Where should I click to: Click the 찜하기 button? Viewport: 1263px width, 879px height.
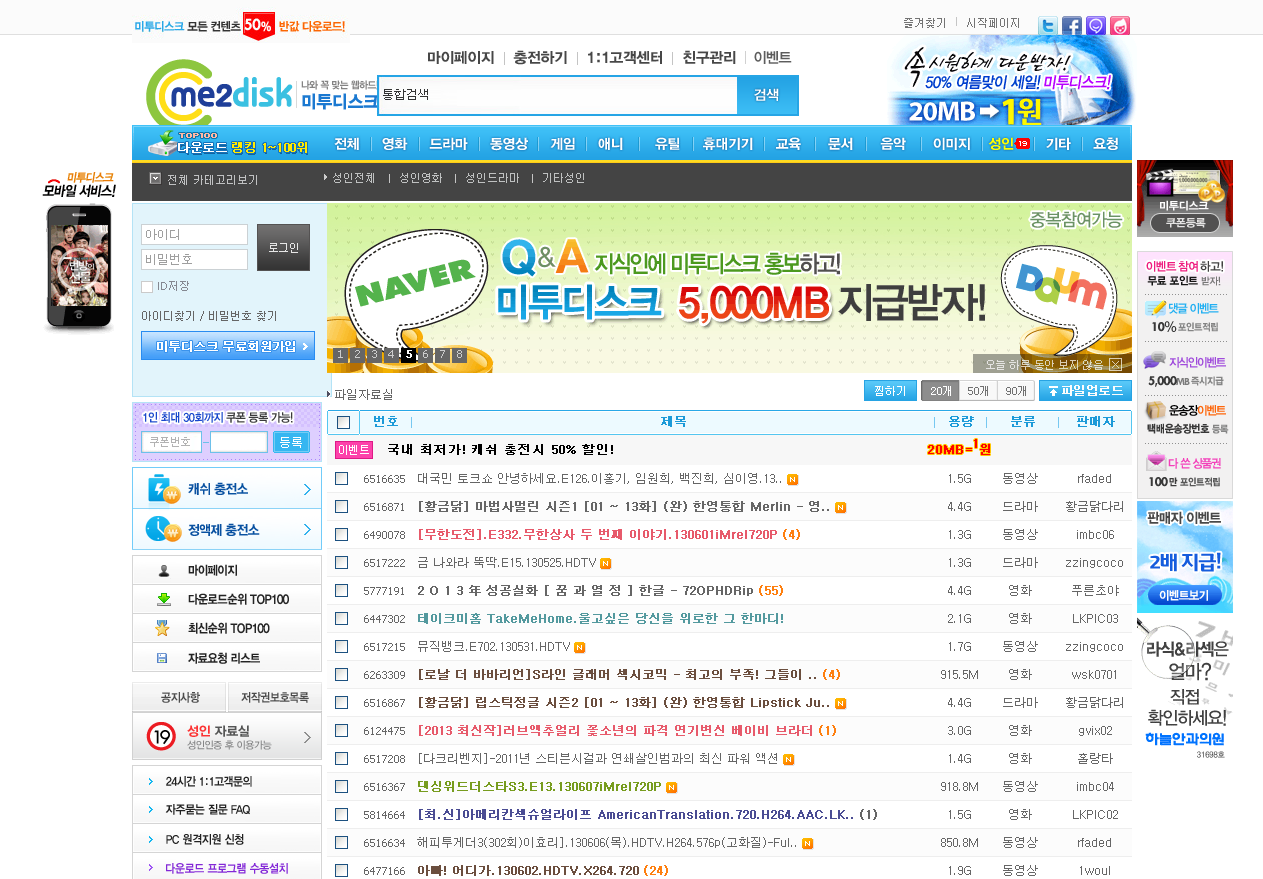[890, 391]
